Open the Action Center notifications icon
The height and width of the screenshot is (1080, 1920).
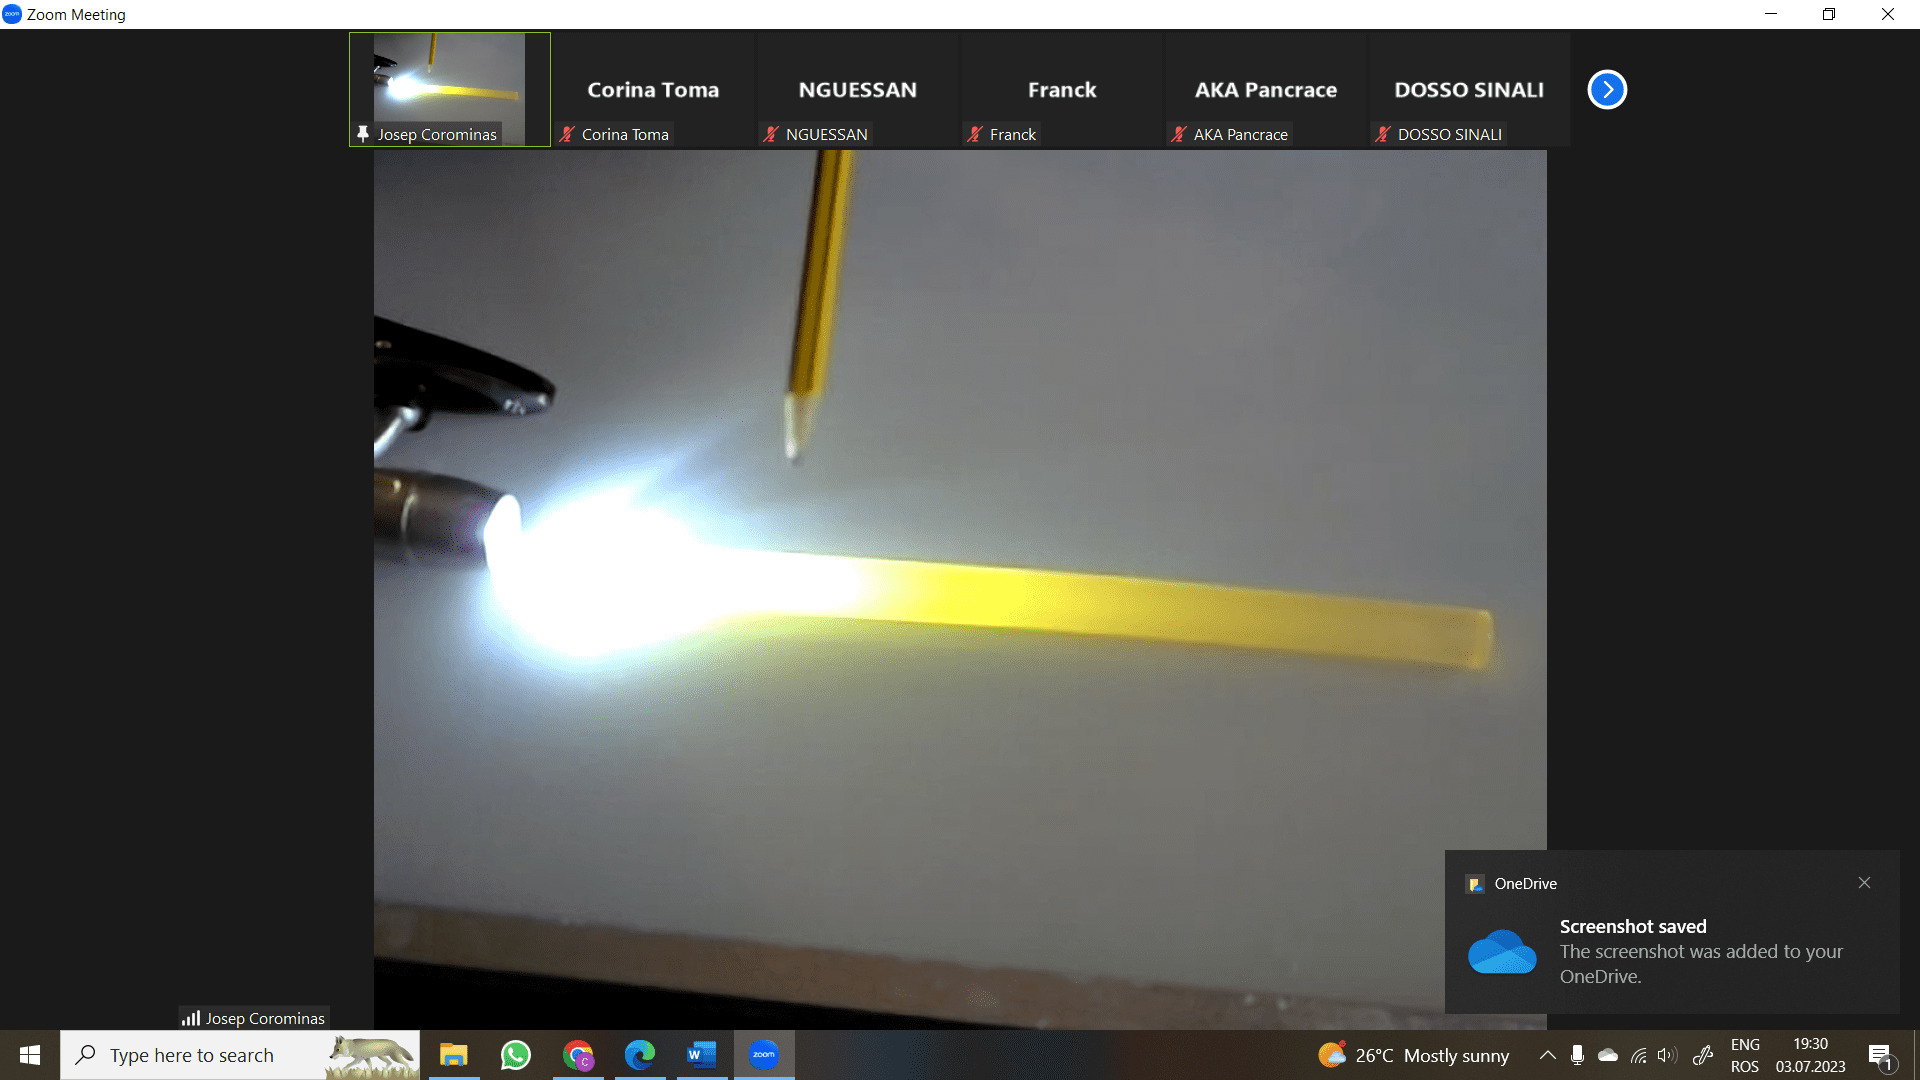click(x=1881, y=1056)
